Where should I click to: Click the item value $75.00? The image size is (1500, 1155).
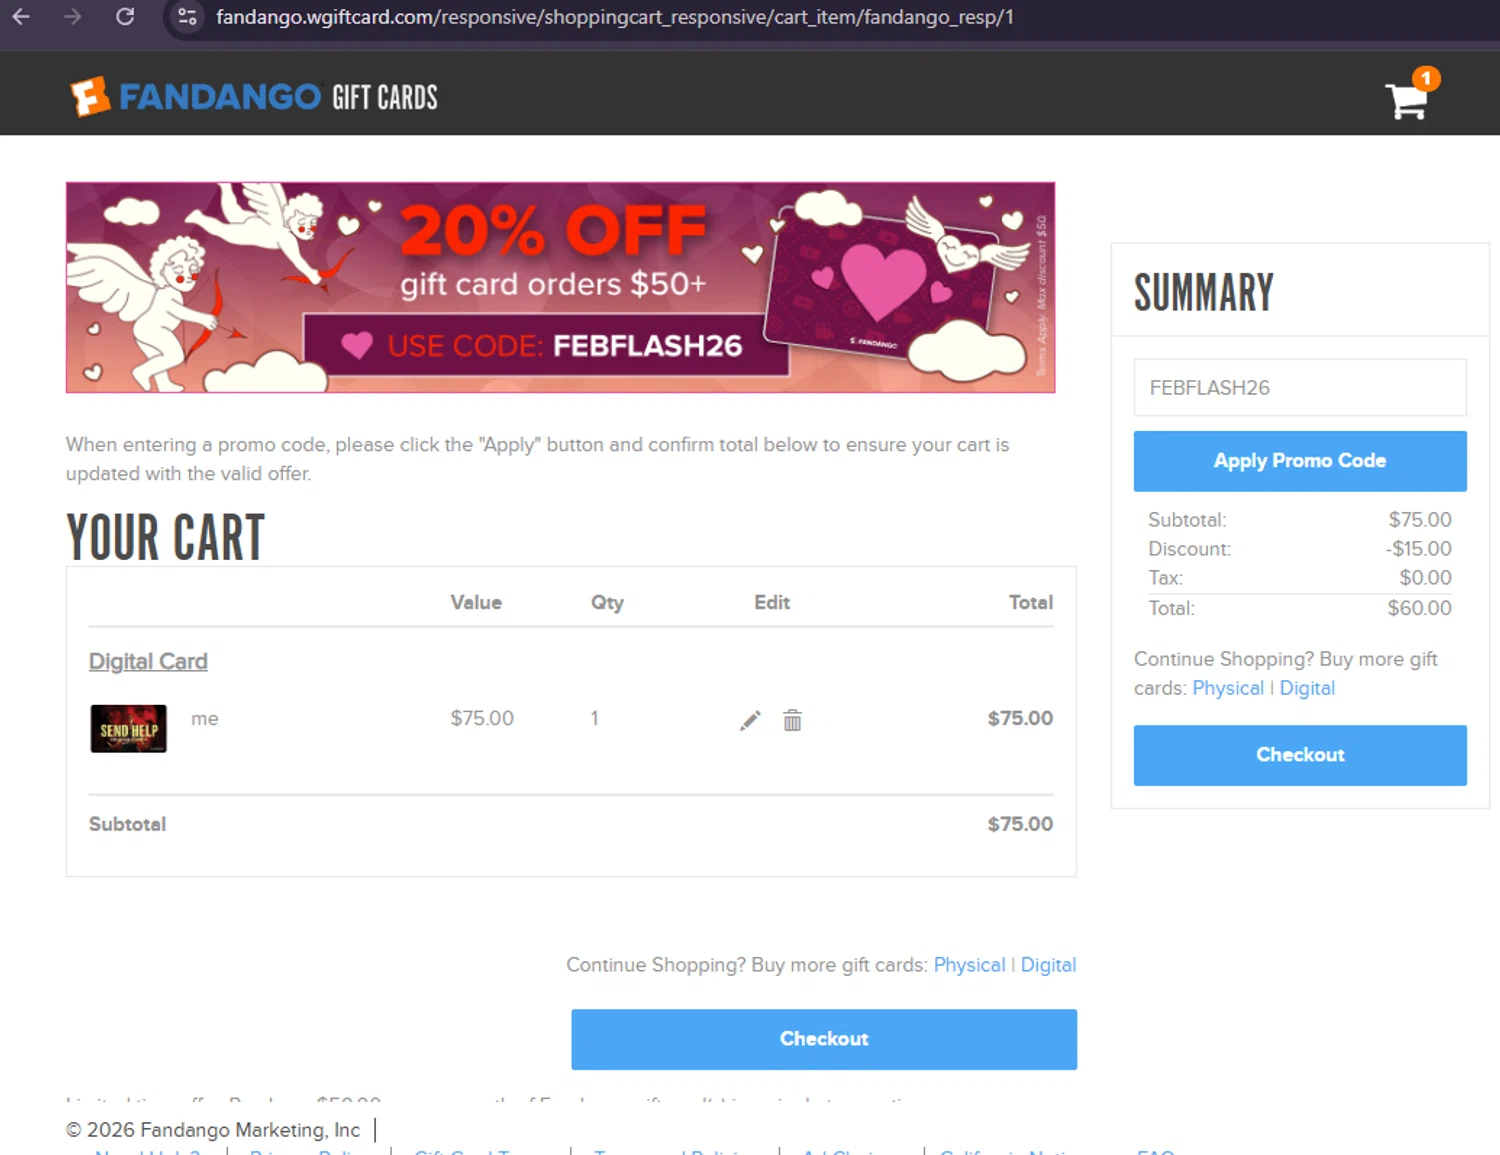[x=482, y=718]
